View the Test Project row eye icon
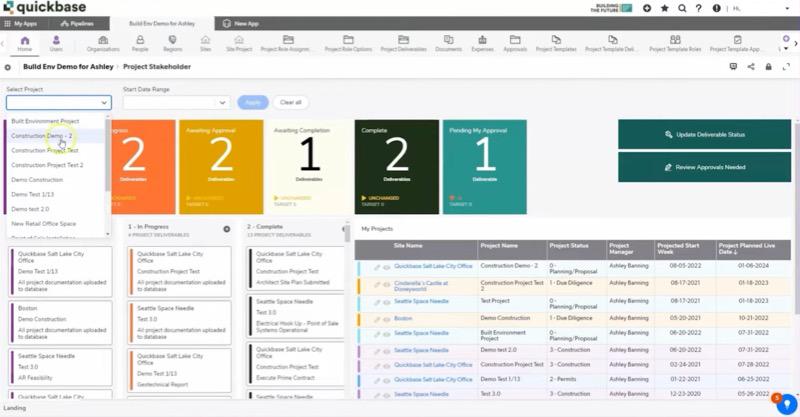This screenshot has width=800, height=417. 387,302
